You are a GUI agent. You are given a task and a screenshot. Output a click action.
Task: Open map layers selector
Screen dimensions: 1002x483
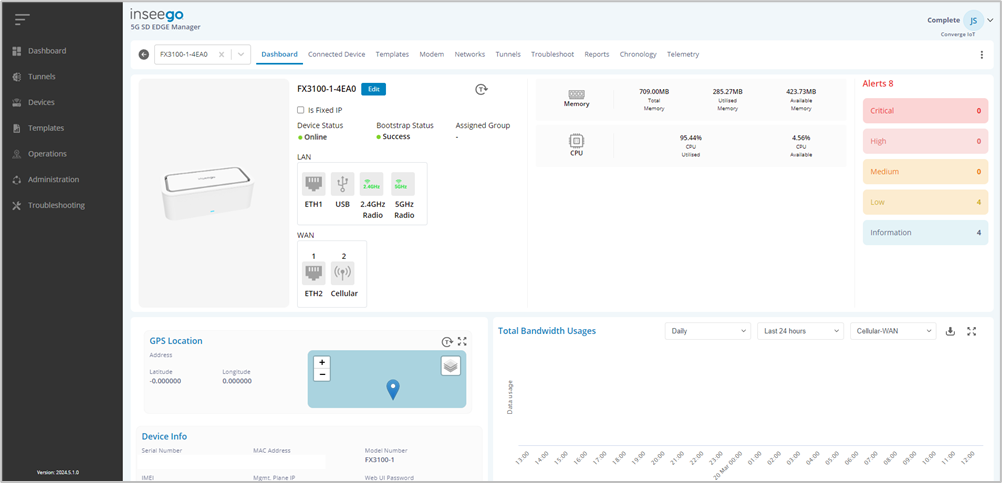coord(451,365)
